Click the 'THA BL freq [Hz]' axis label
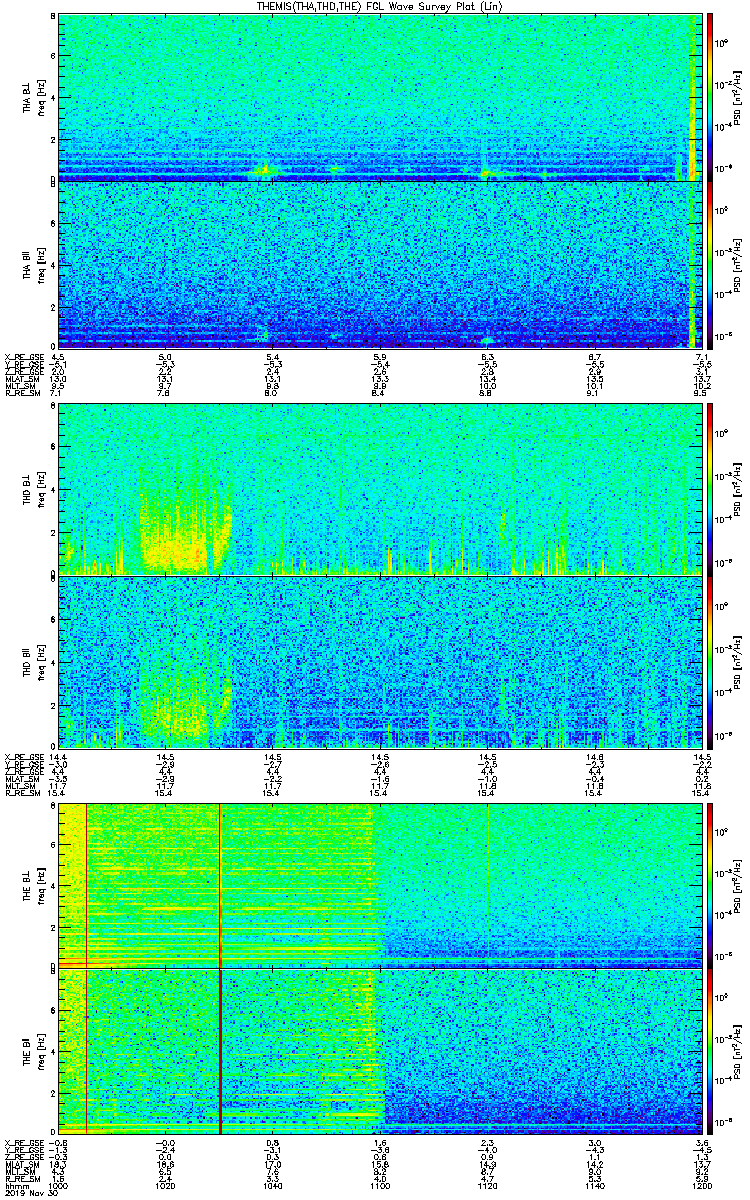The image size is (750, 1200). 33,97
